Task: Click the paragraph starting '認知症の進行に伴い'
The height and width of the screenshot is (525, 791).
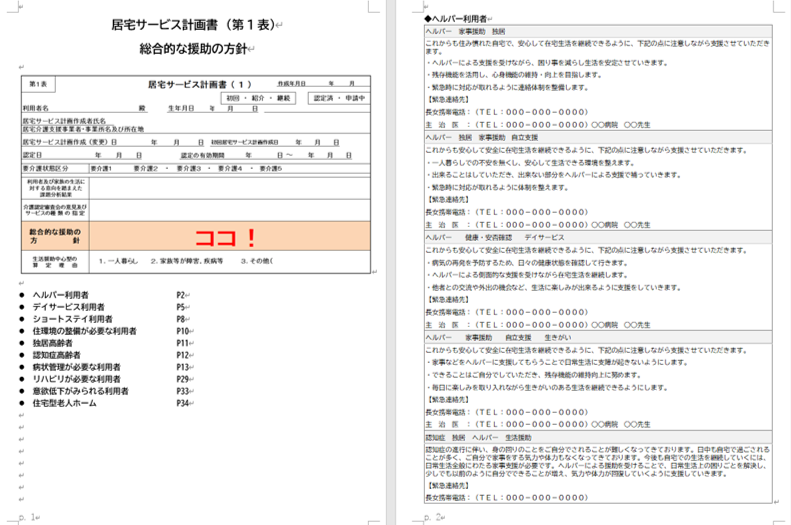Action: pyautogui.click(x=598, y=461)
